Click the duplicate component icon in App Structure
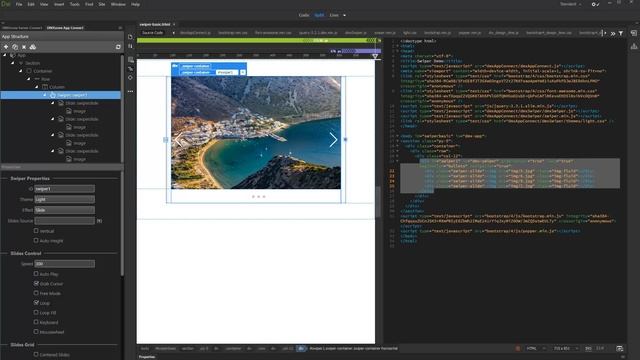 (15, 47)
